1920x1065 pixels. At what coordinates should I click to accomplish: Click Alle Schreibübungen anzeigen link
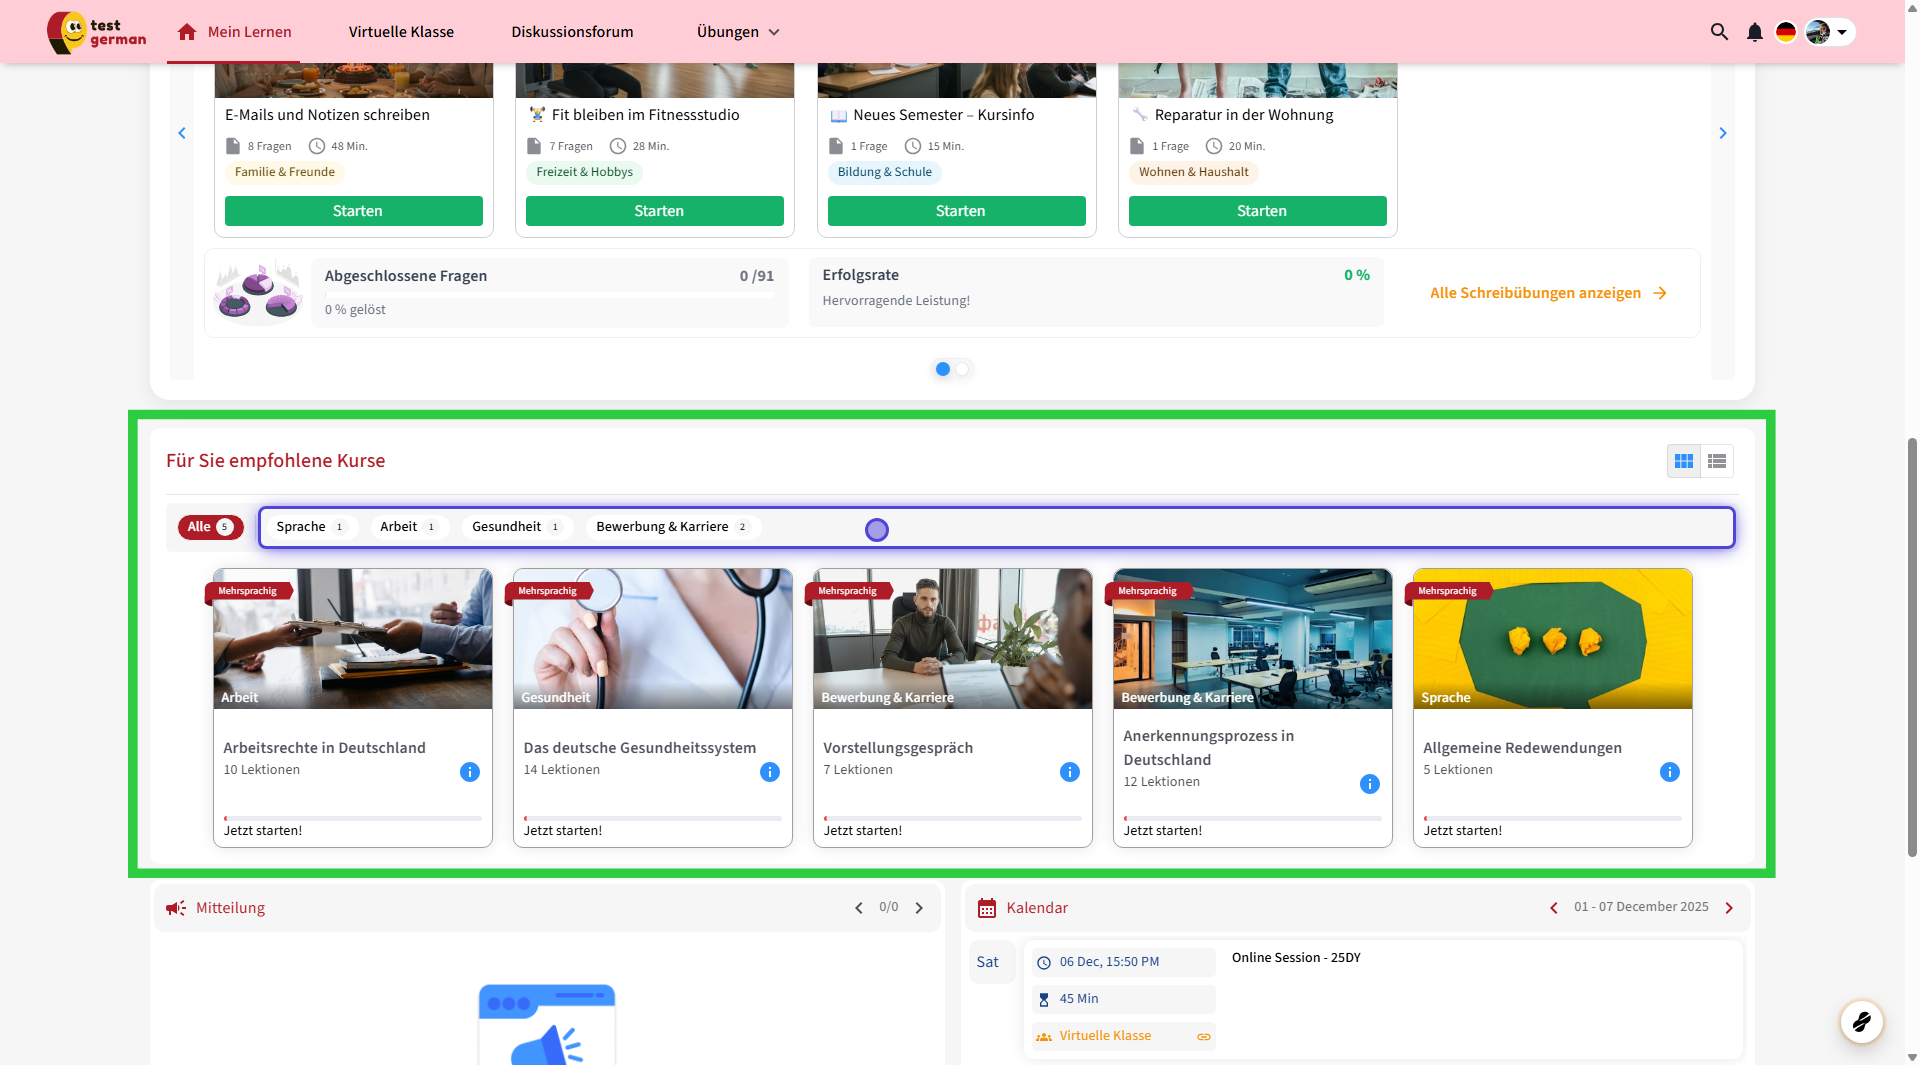click(1547, 293)
